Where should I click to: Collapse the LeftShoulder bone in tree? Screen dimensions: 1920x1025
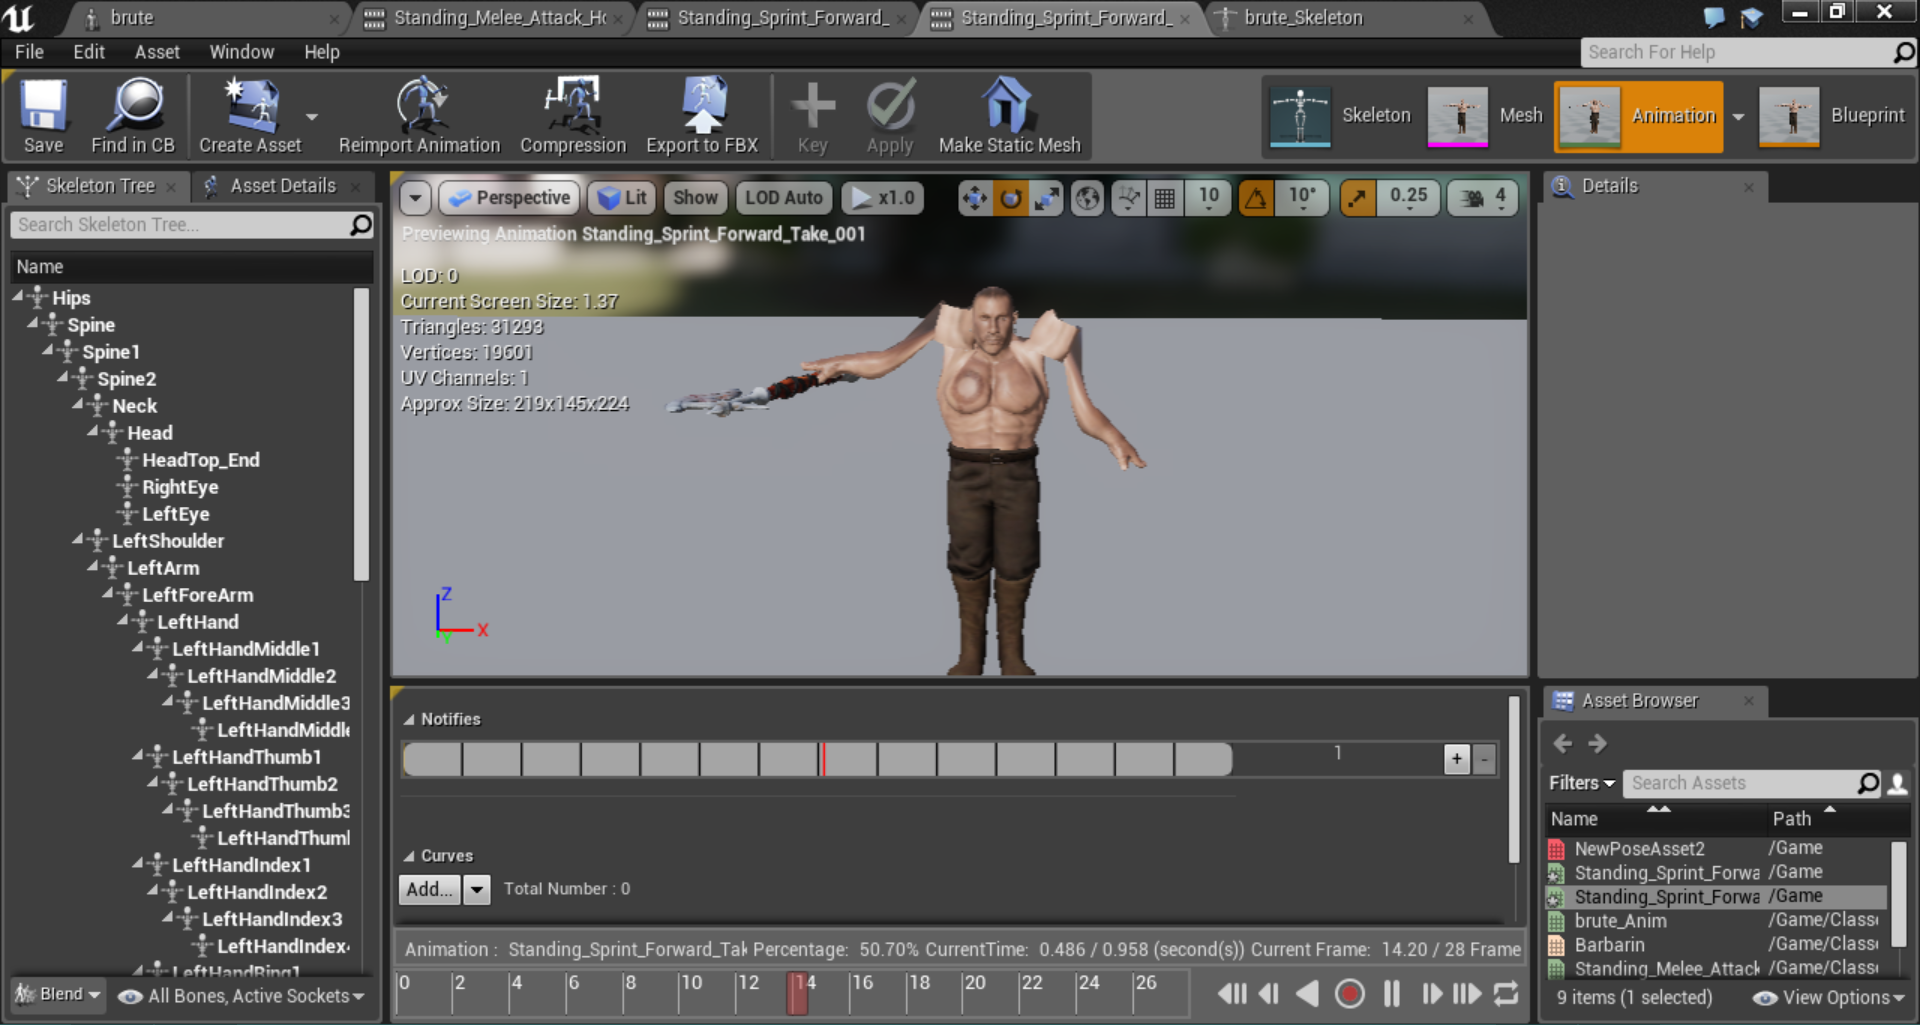(x=78, y=540)
